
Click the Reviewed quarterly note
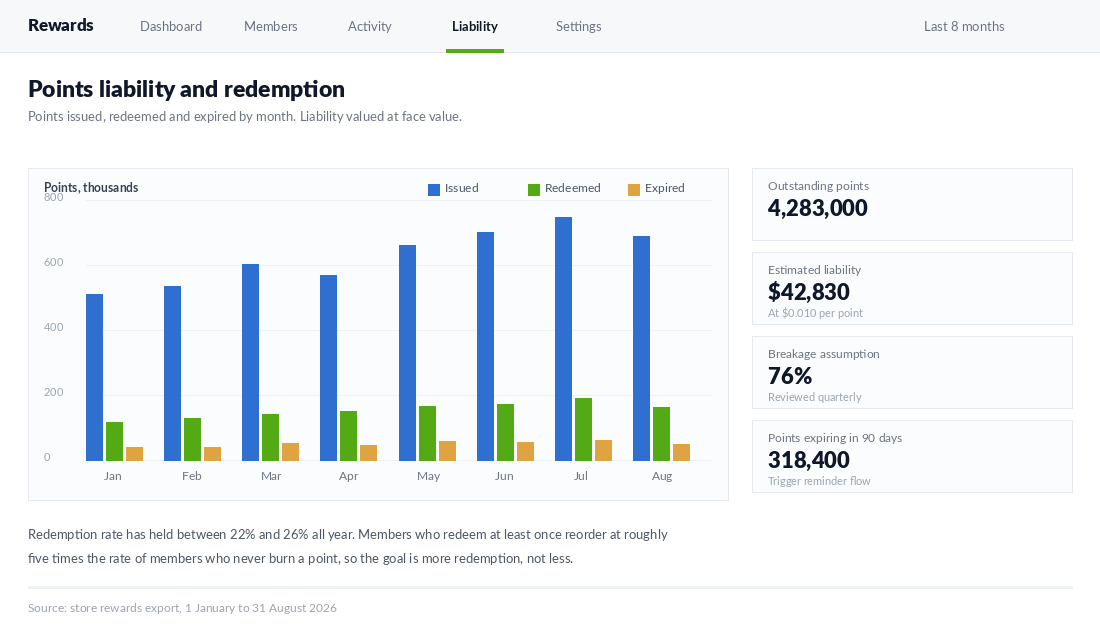coord(814,397)
